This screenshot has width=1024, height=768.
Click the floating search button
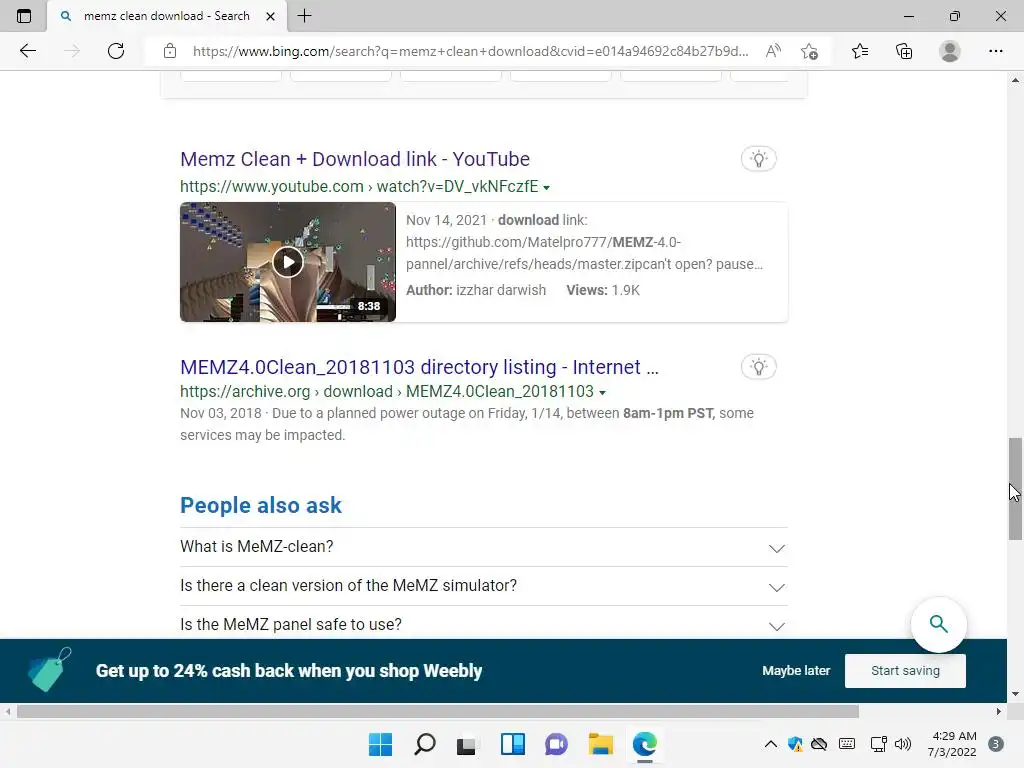[938, 624]
